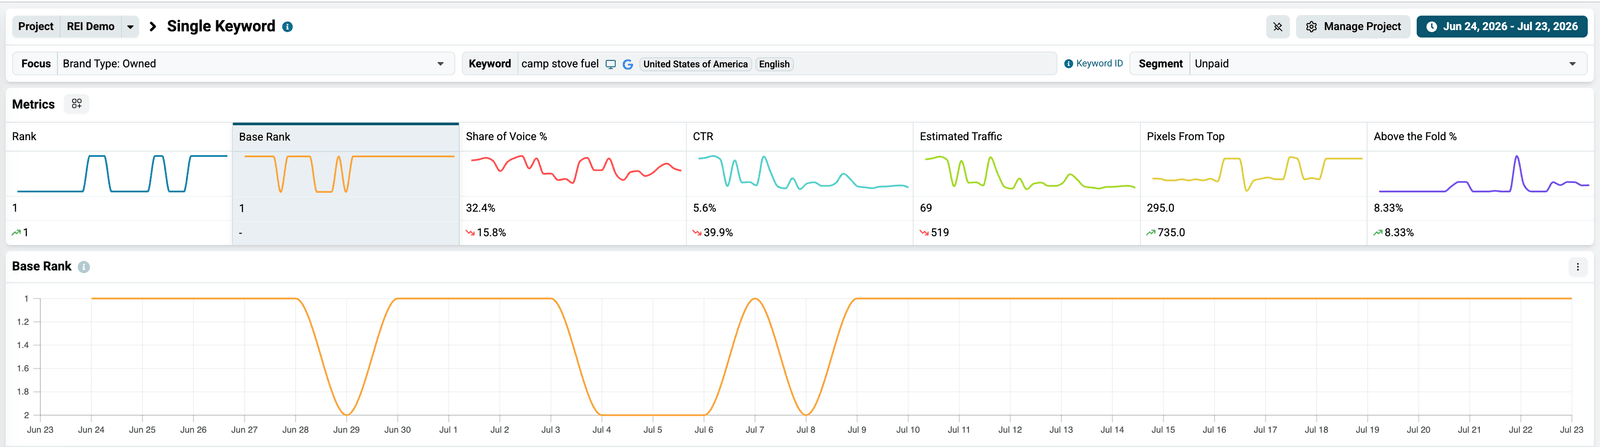Select the Above the Fold % metric card
This screenshot has height=447, width=1600.
point(1481,184)
